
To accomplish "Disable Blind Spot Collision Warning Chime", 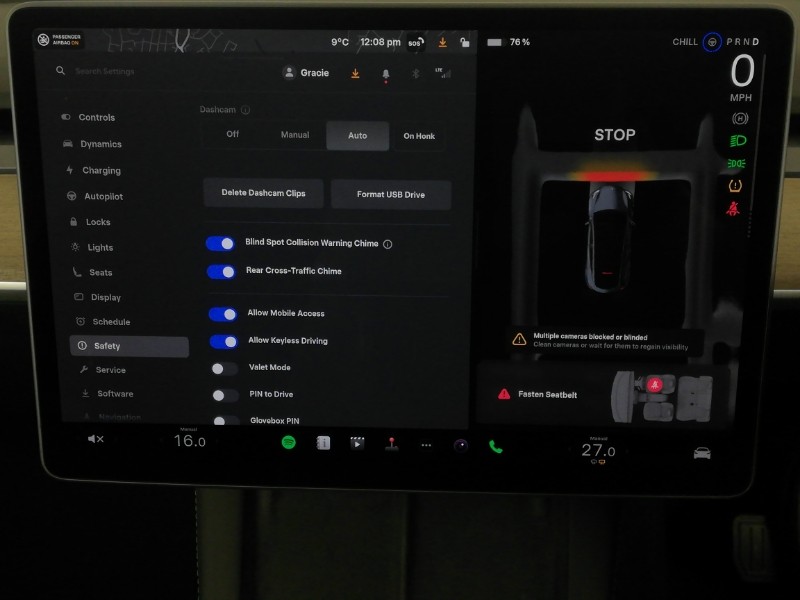I will (222, 243).
